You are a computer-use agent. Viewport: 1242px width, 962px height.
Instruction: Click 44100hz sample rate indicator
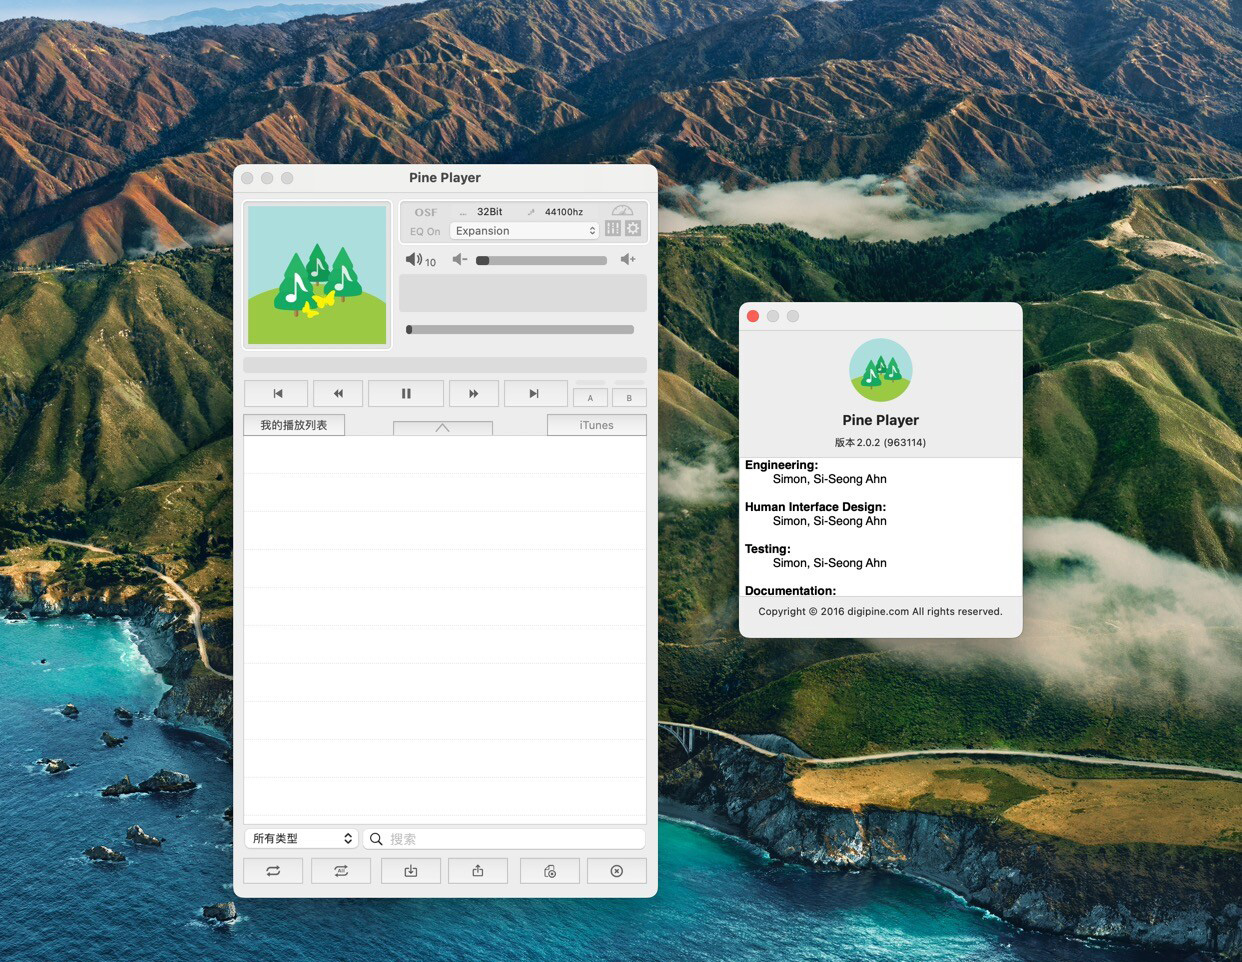[564, 212]
